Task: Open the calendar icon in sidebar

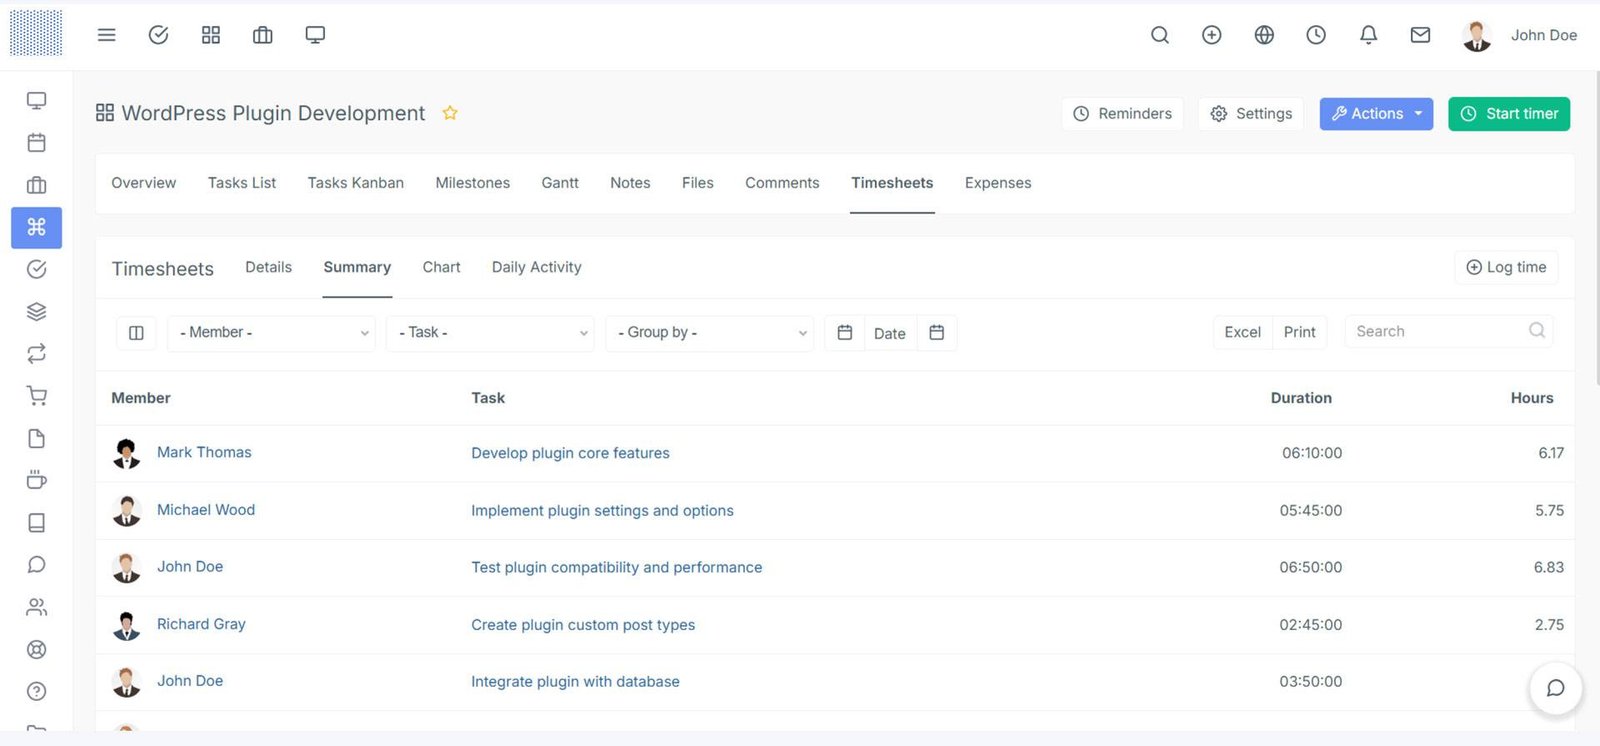Action: tap(37, 143)
